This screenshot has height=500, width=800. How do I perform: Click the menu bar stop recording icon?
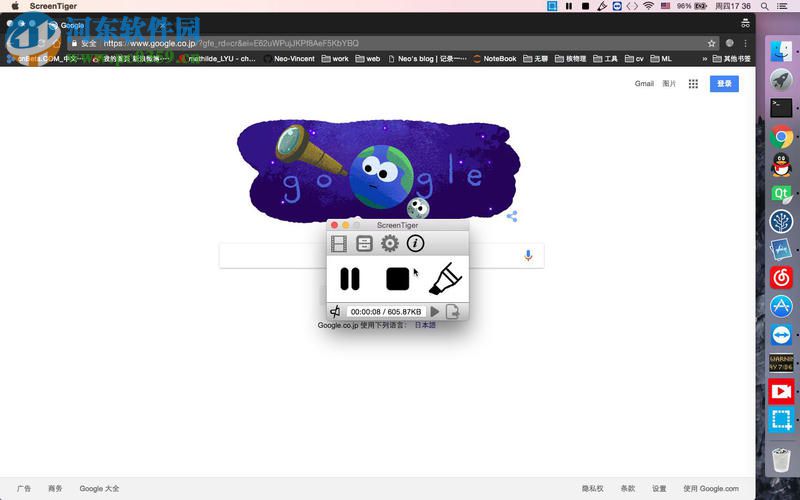586,6
